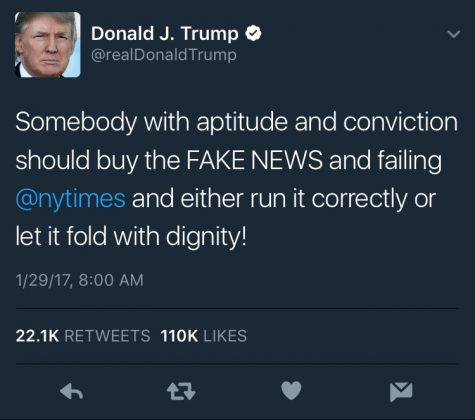Select the RETWEETS label
Image resolution: width=475 pixels, height=420 pixels.
click(107, 336)
